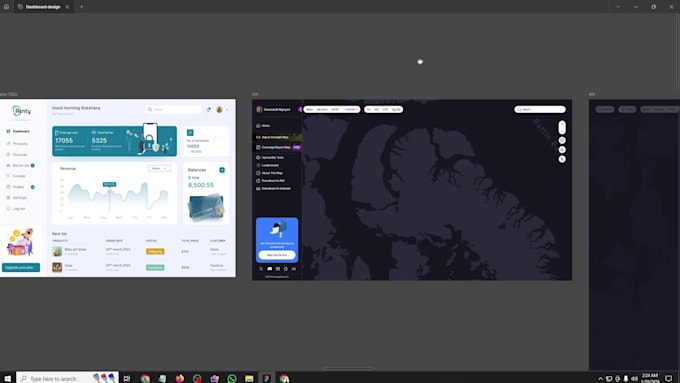Click the Windows taskbar search box
680x383 pixels.
67,378
